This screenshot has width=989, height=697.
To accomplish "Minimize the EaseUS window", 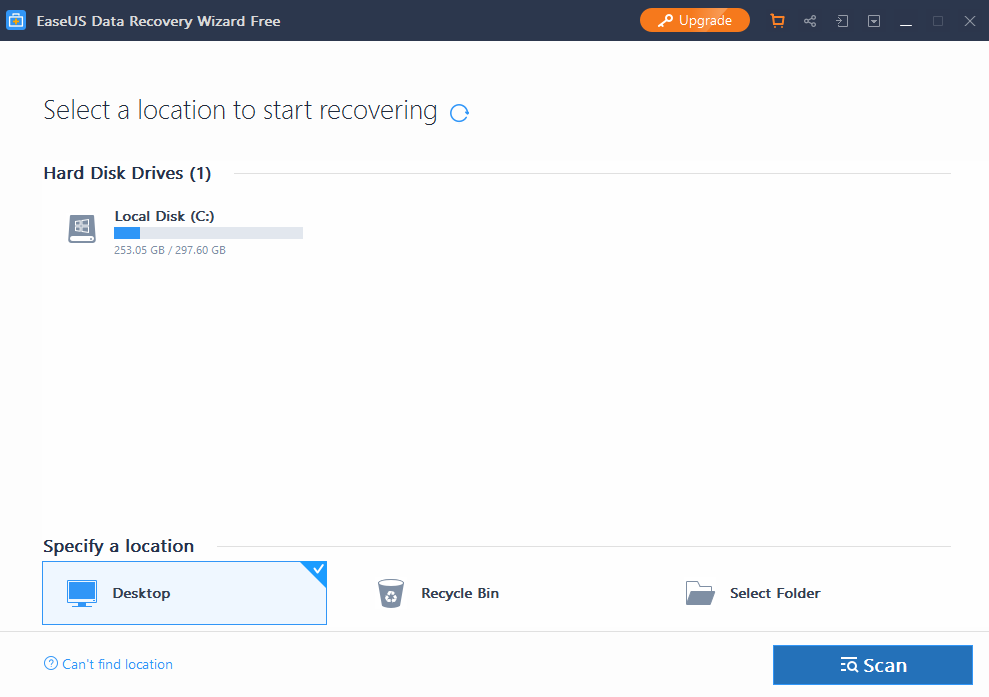I will pos(906,21).
